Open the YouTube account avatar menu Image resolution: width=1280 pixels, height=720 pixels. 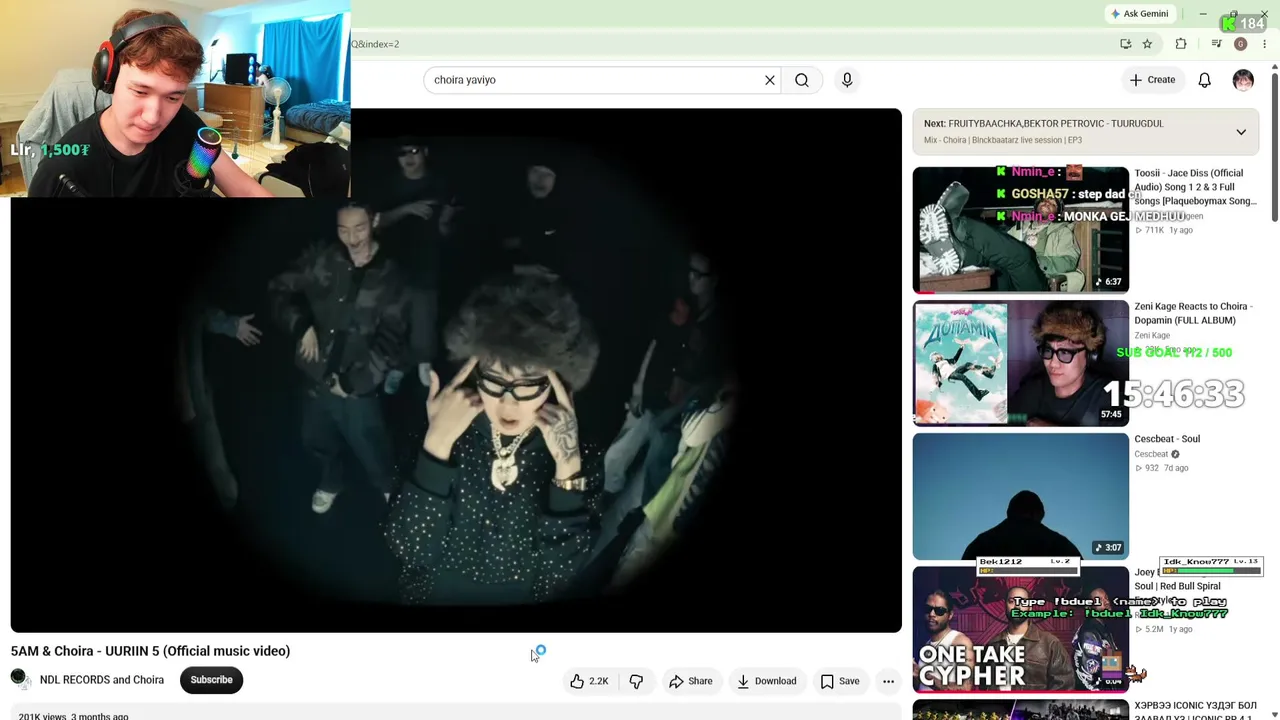1243,80
